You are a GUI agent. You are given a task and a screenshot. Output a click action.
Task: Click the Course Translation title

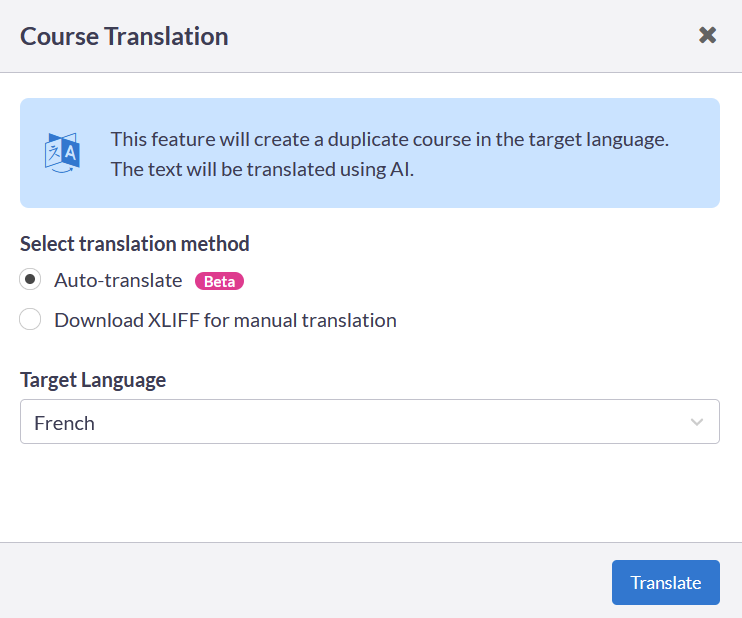coord(124,36)
